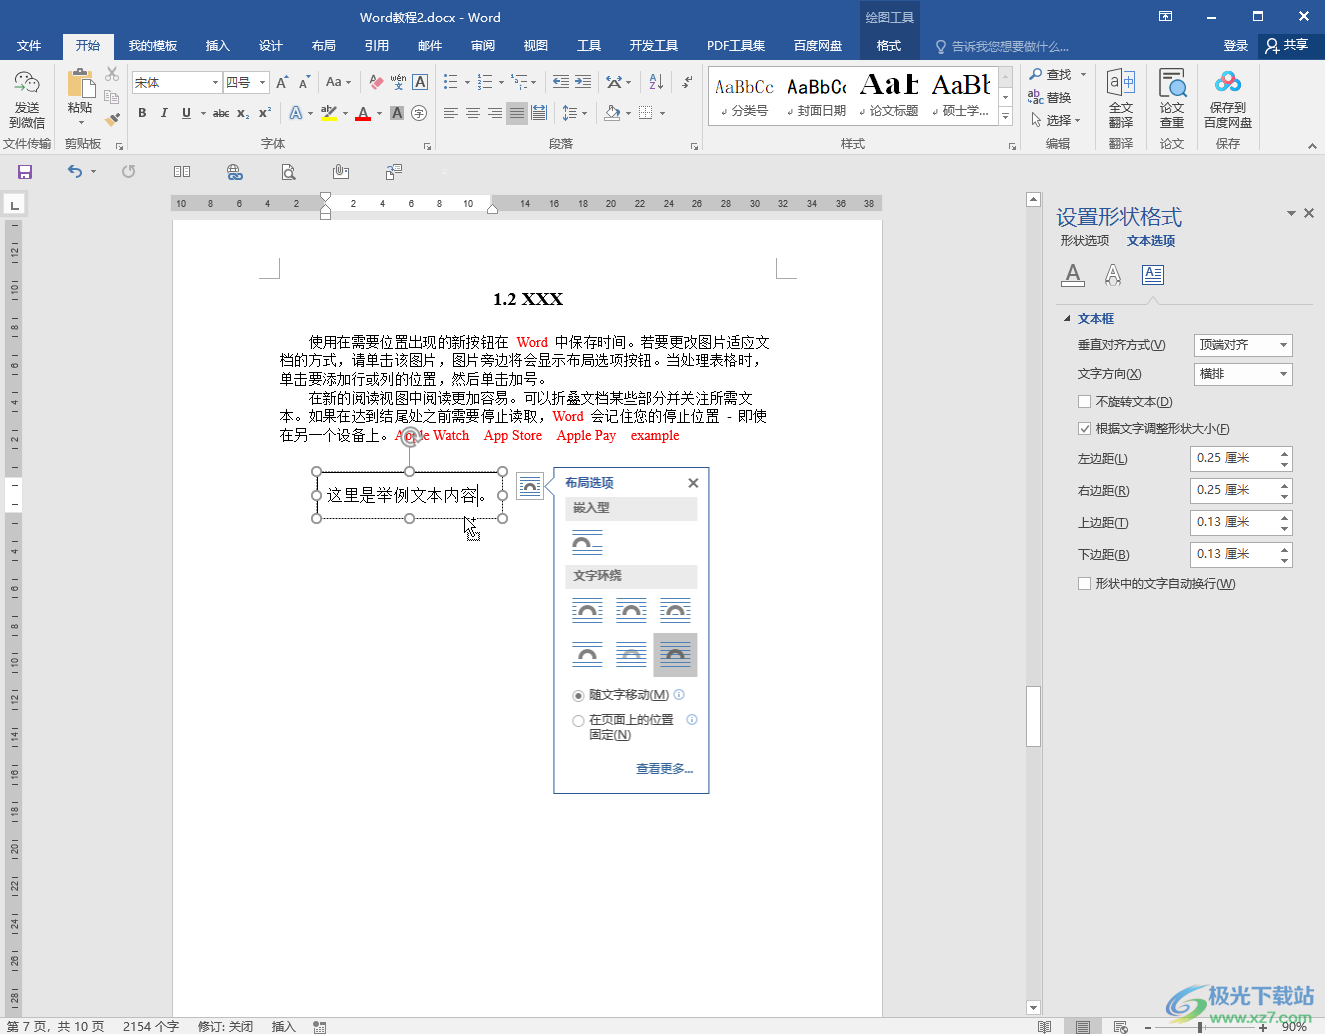The image size is (1325, 1034).
Task: Increase paragraph indent
Action: coord(583,82)
